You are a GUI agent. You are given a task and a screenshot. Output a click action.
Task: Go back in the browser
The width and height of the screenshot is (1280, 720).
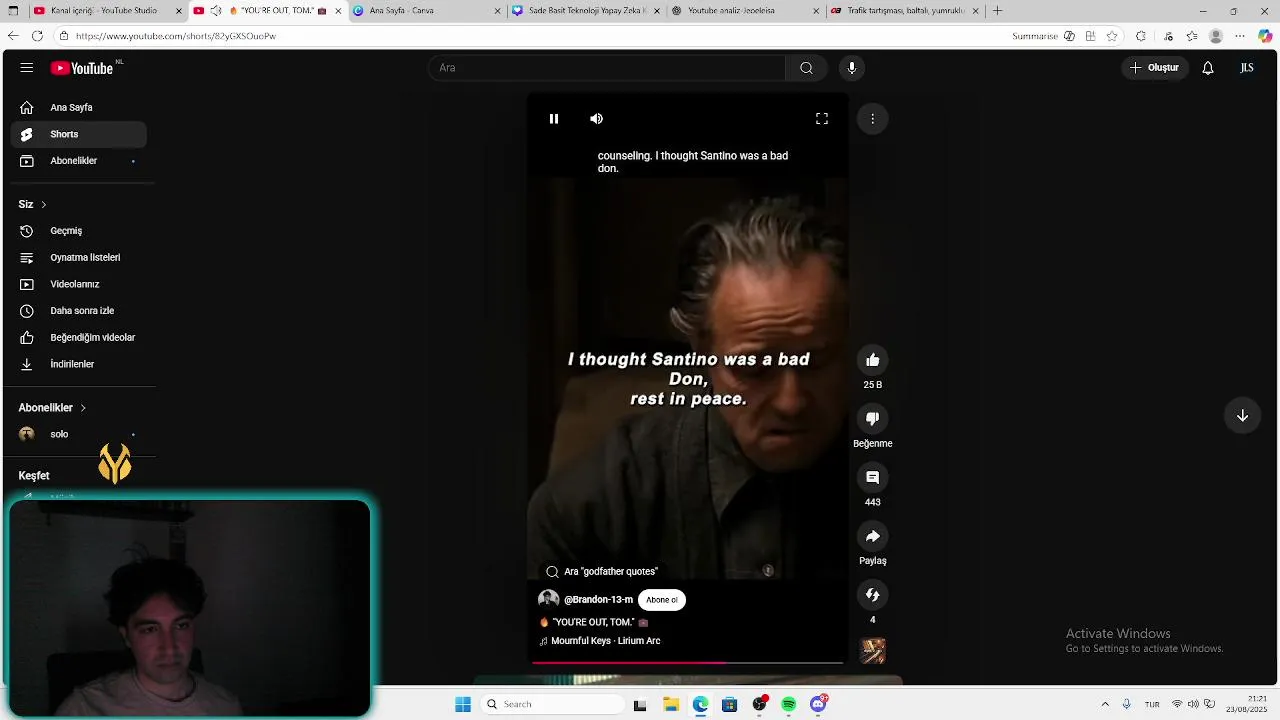click(13, 36)
